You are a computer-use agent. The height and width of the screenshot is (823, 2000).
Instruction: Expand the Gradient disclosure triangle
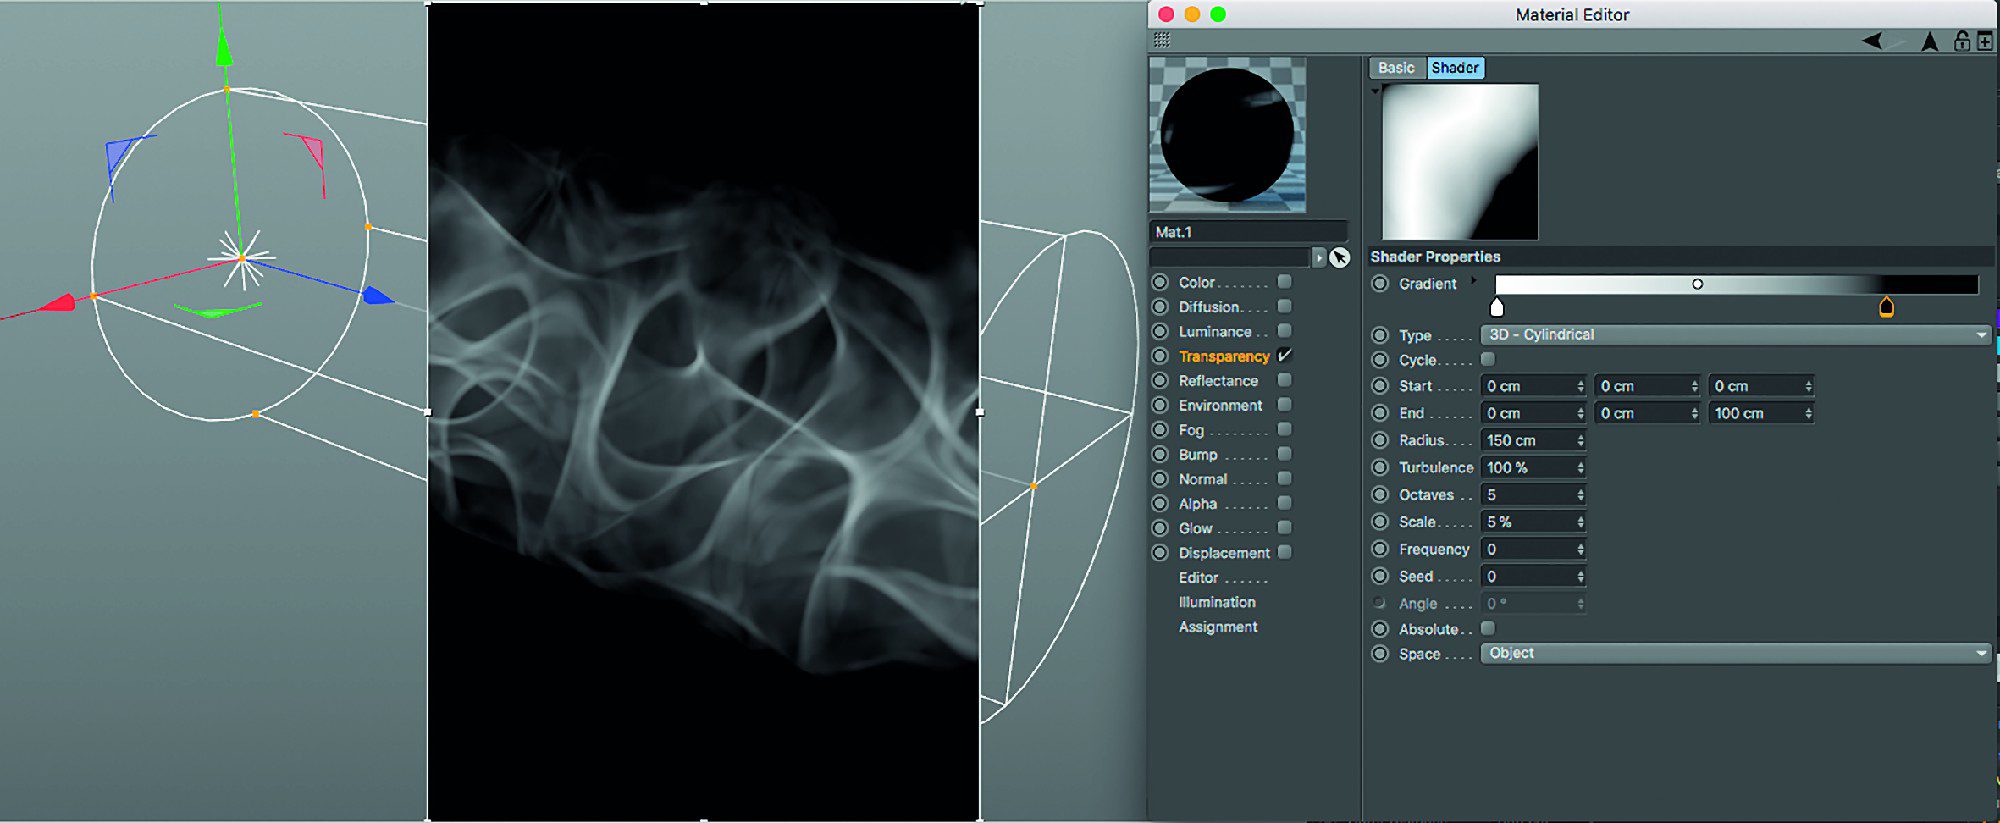(x=1474, y=281)
